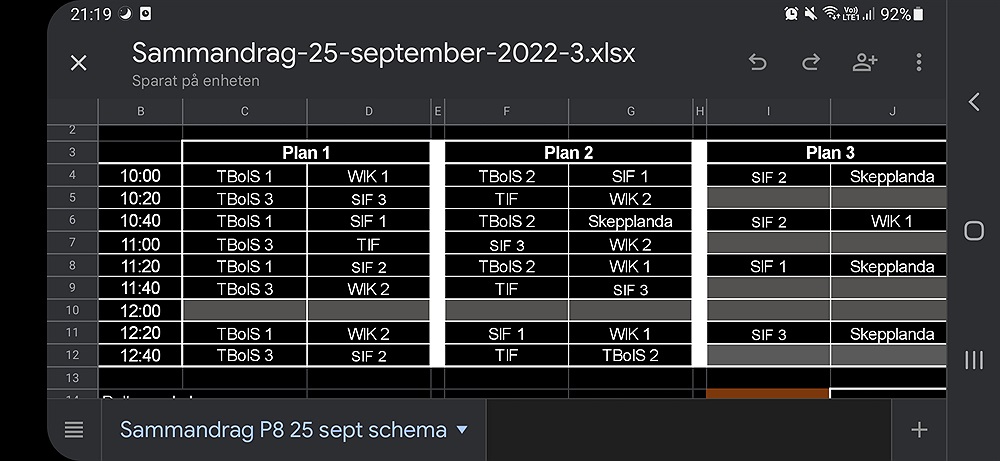Tap the Android home navigation button
1000x461 pixels.
tap(974, 230)
